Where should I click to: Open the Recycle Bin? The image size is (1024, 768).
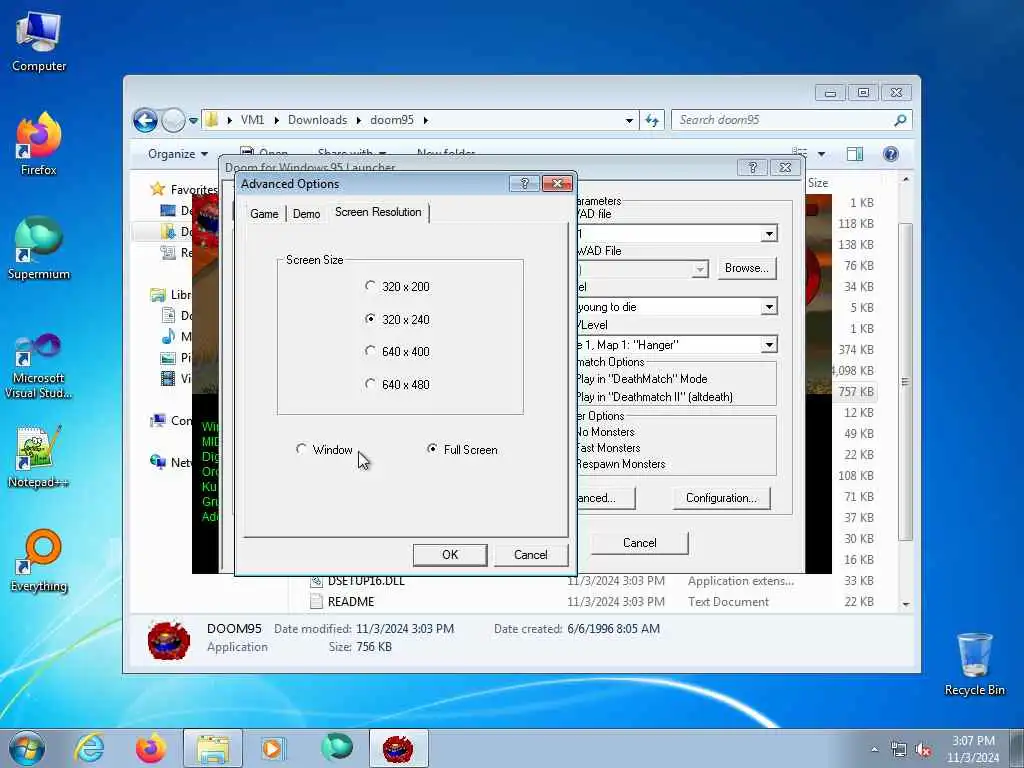[x=974, y=664]
